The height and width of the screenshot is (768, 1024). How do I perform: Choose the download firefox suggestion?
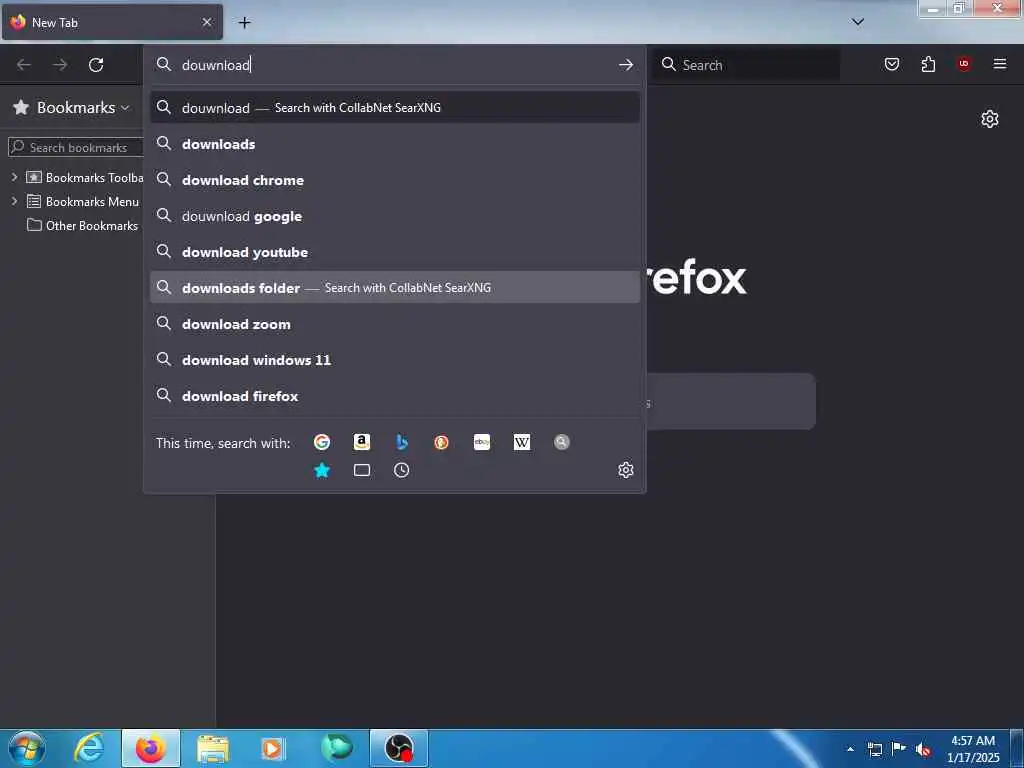[x=395, y=395]
